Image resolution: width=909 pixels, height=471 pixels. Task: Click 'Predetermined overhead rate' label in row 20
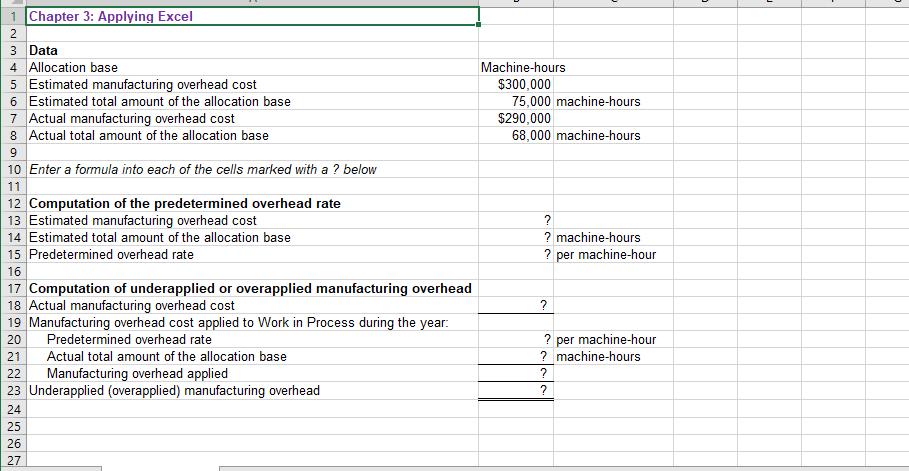[129, 339]
